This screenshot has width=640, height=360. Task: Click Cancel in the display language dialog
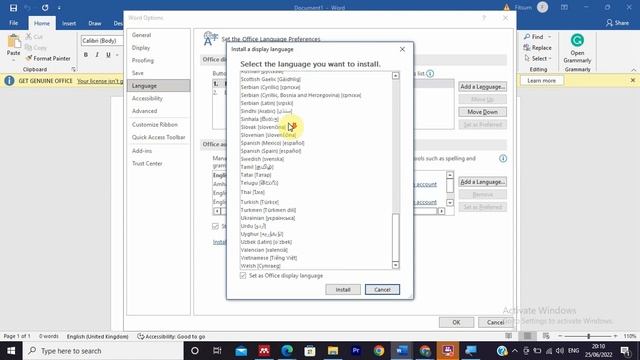tap(382, 289)
